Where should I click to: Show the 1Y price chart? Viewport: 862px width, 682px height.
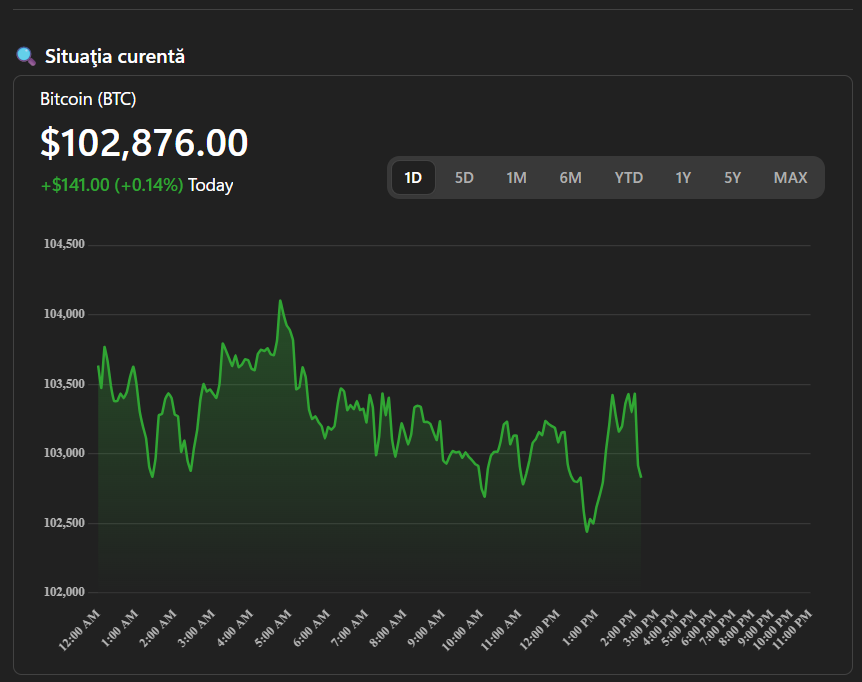click(683, 178)
